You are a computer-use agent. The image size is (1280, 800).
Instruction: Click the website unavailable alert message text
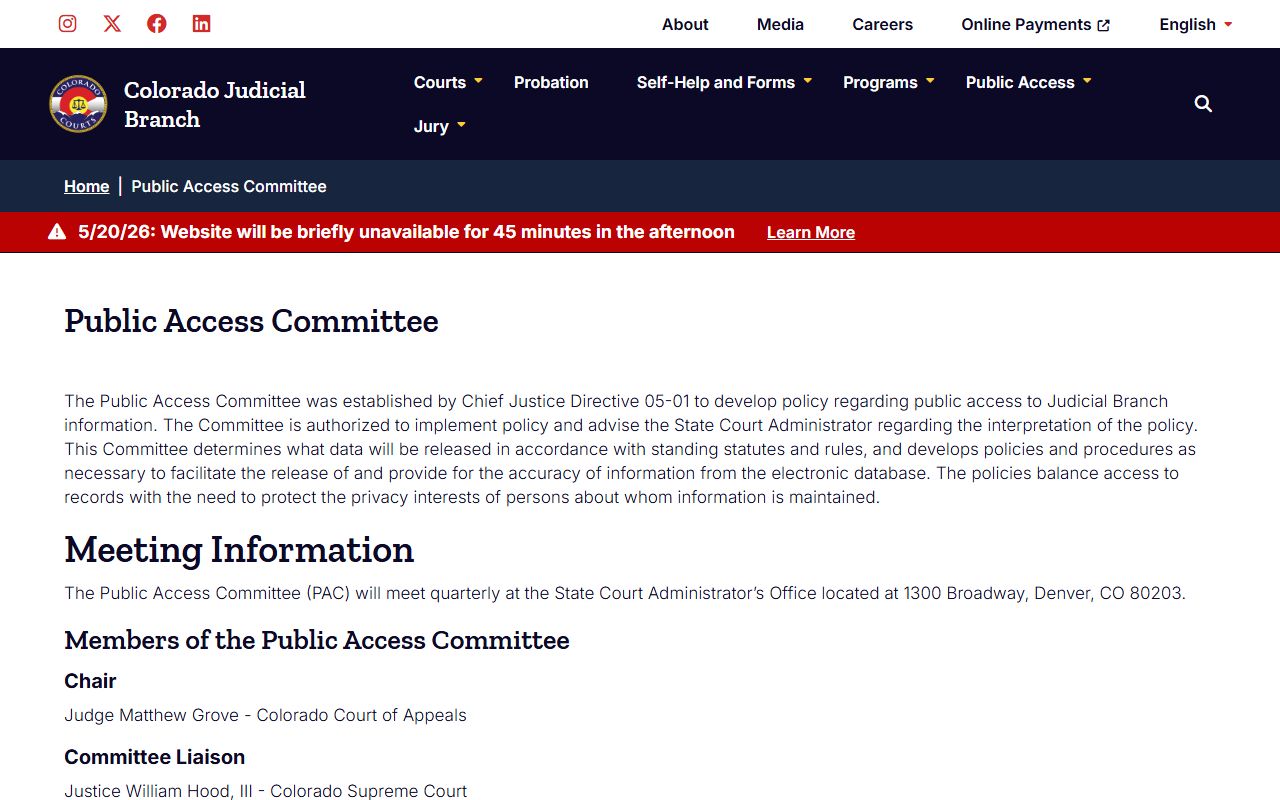pos(406,232)
